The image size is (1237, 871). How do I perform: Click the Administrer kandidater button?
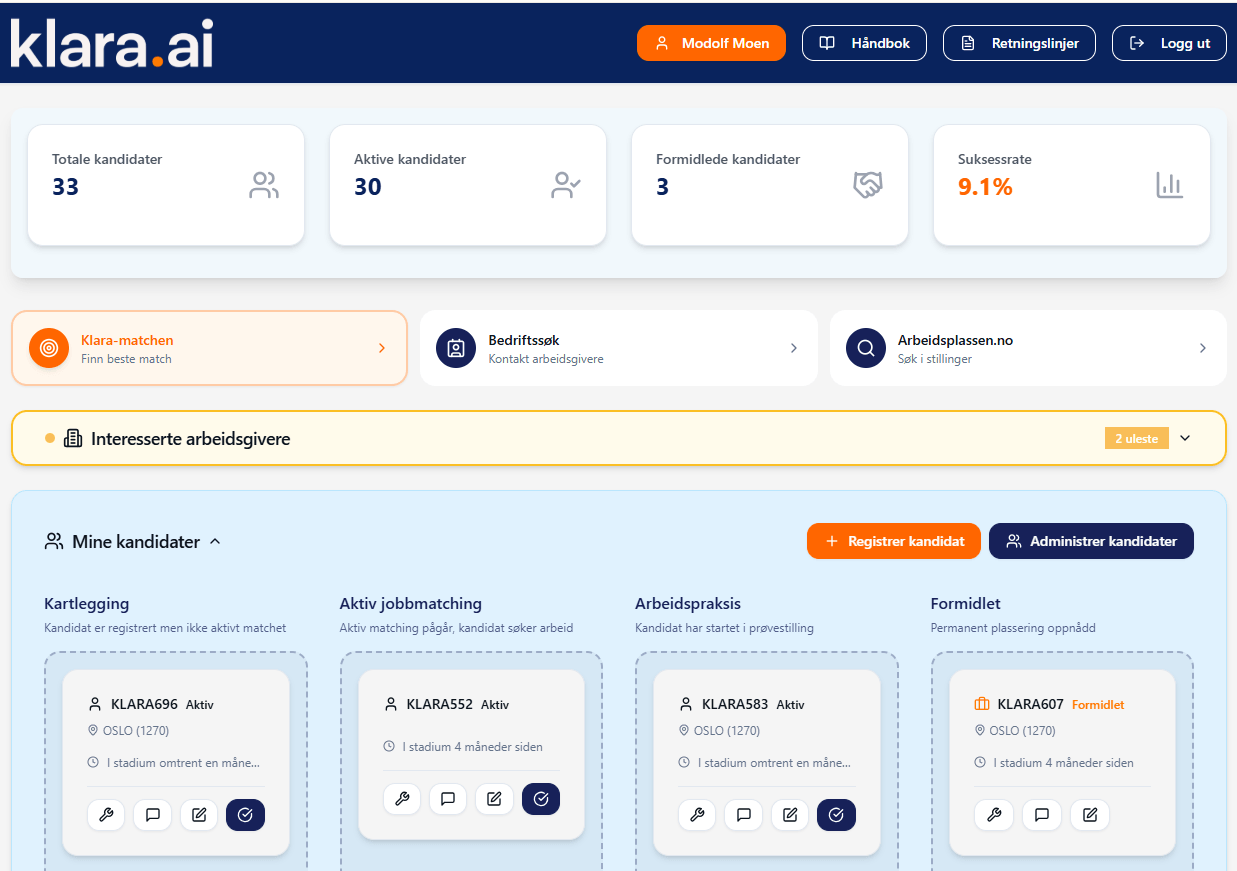(x=1090, y=541)
